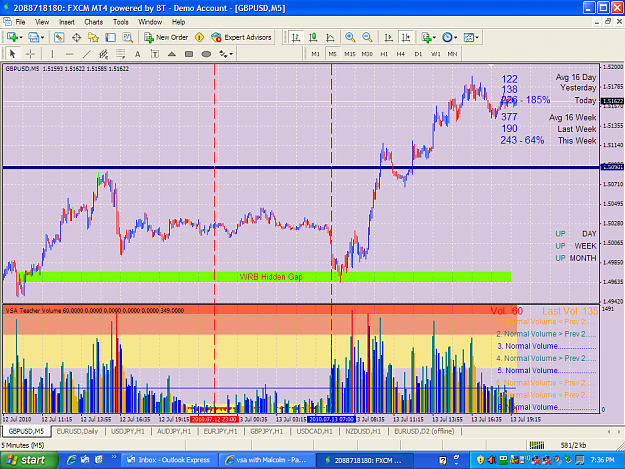The image size is (625, 469).
Task: Toggle Chart Shift
Action: point(406,37)
